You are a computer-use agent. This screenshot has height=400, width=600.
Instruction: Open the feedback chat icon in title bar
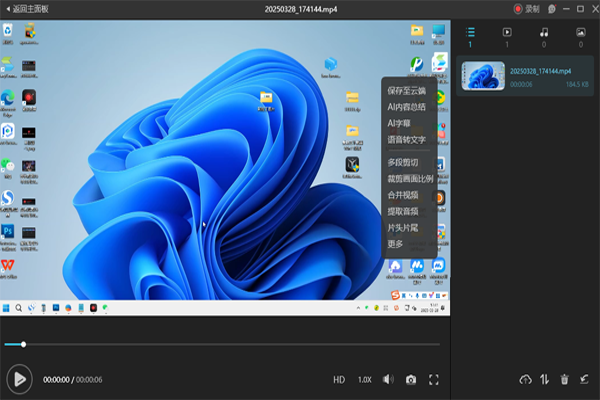tap(551, 9)
